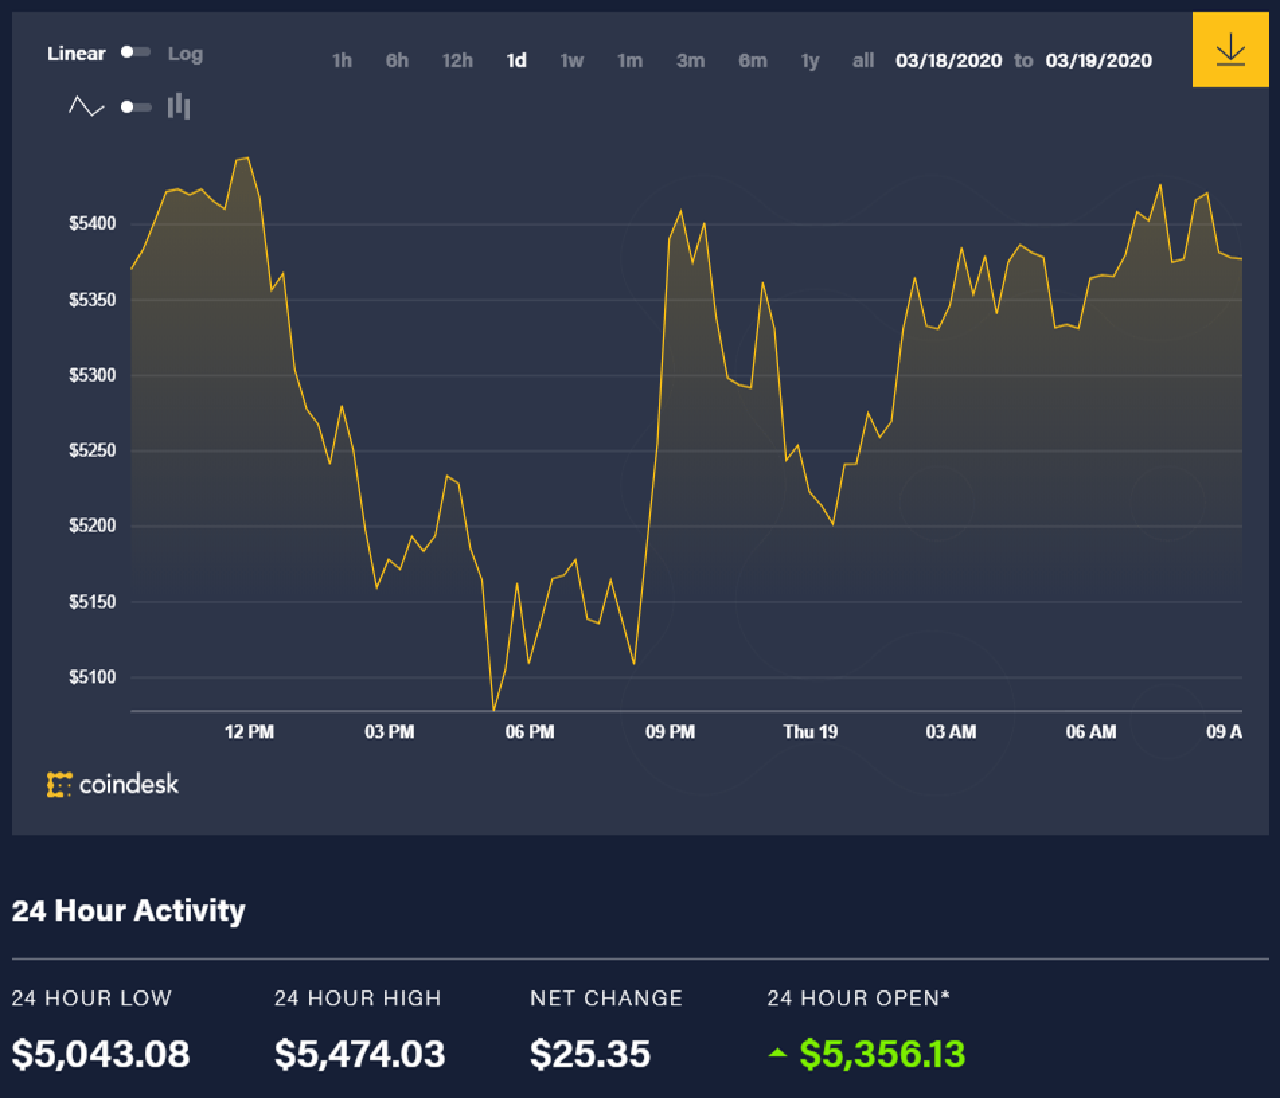
Task: Select the 3m time range
Action: [690, 61]
